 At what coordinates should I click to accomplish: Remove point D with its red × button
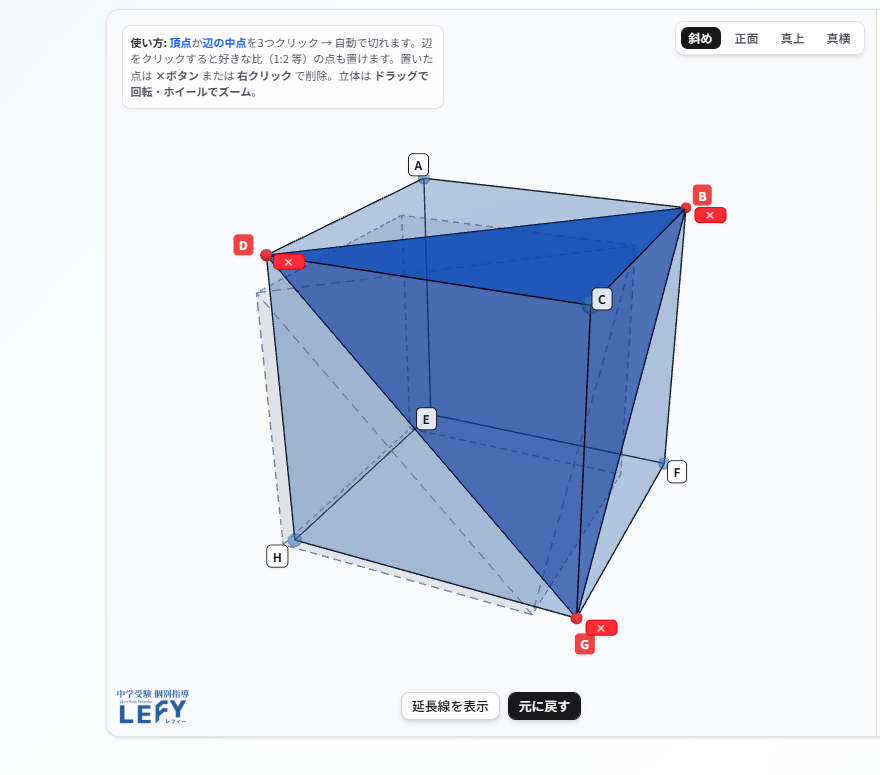click(288, 262)
